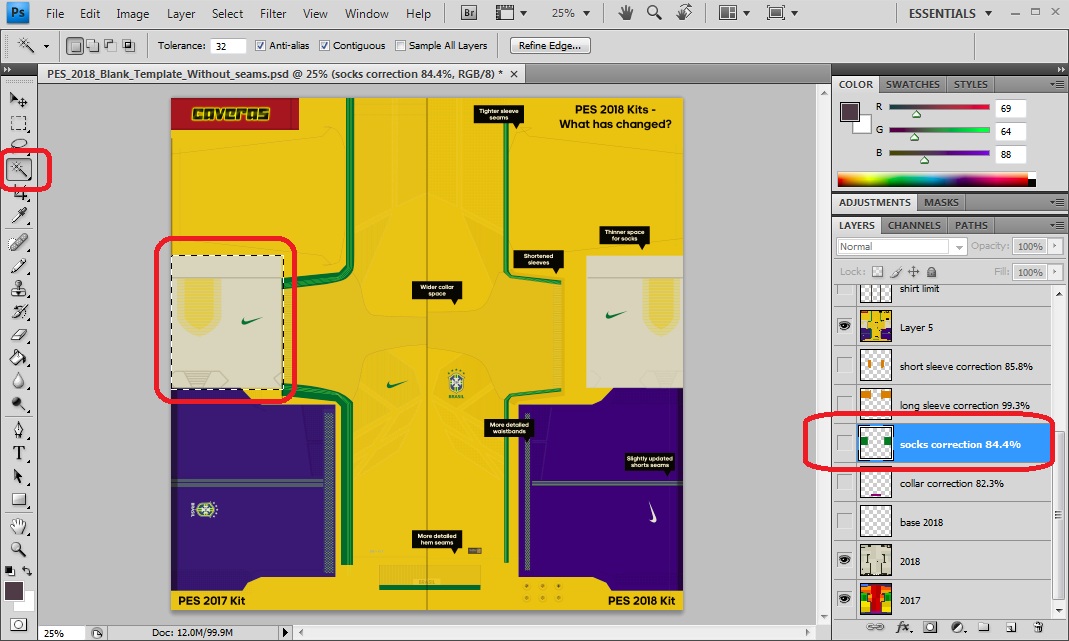The height and width of the screenshot is (641, 1069).
Task: Click Add to selection mode icon
Action: point(92,46)
